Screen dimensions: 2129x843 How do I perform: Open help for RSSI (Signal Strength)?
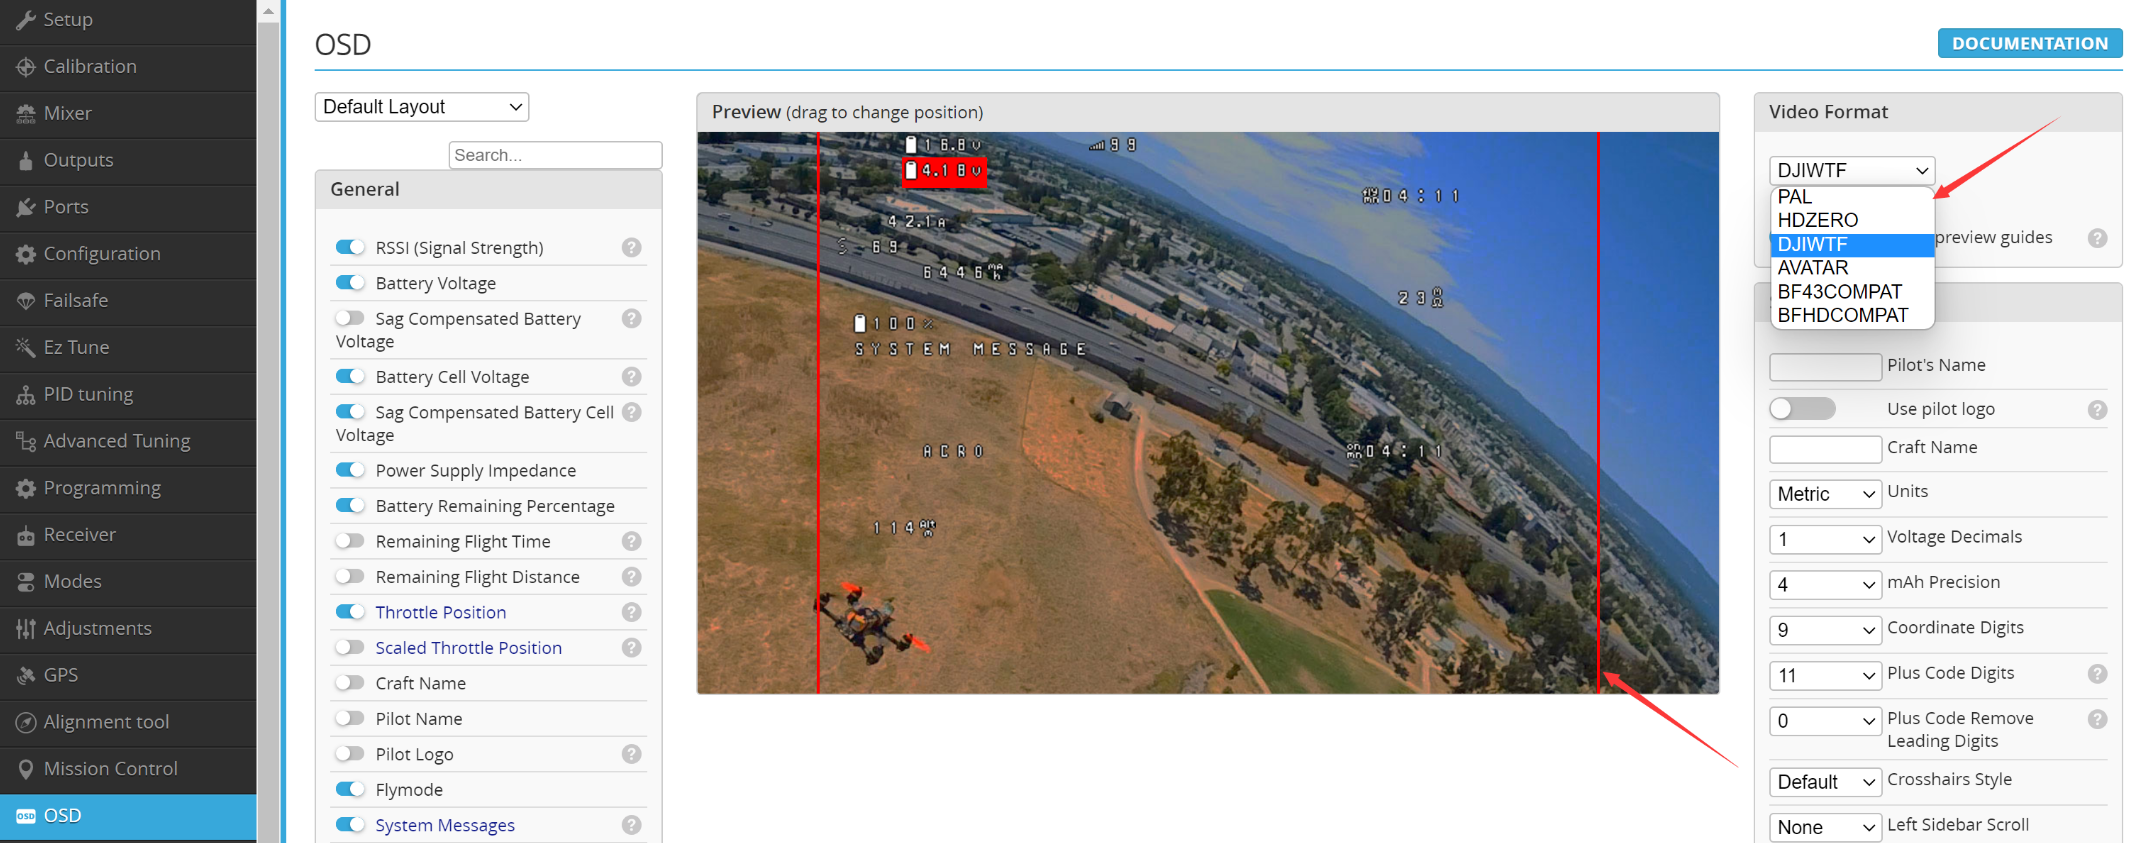point(631,248)
